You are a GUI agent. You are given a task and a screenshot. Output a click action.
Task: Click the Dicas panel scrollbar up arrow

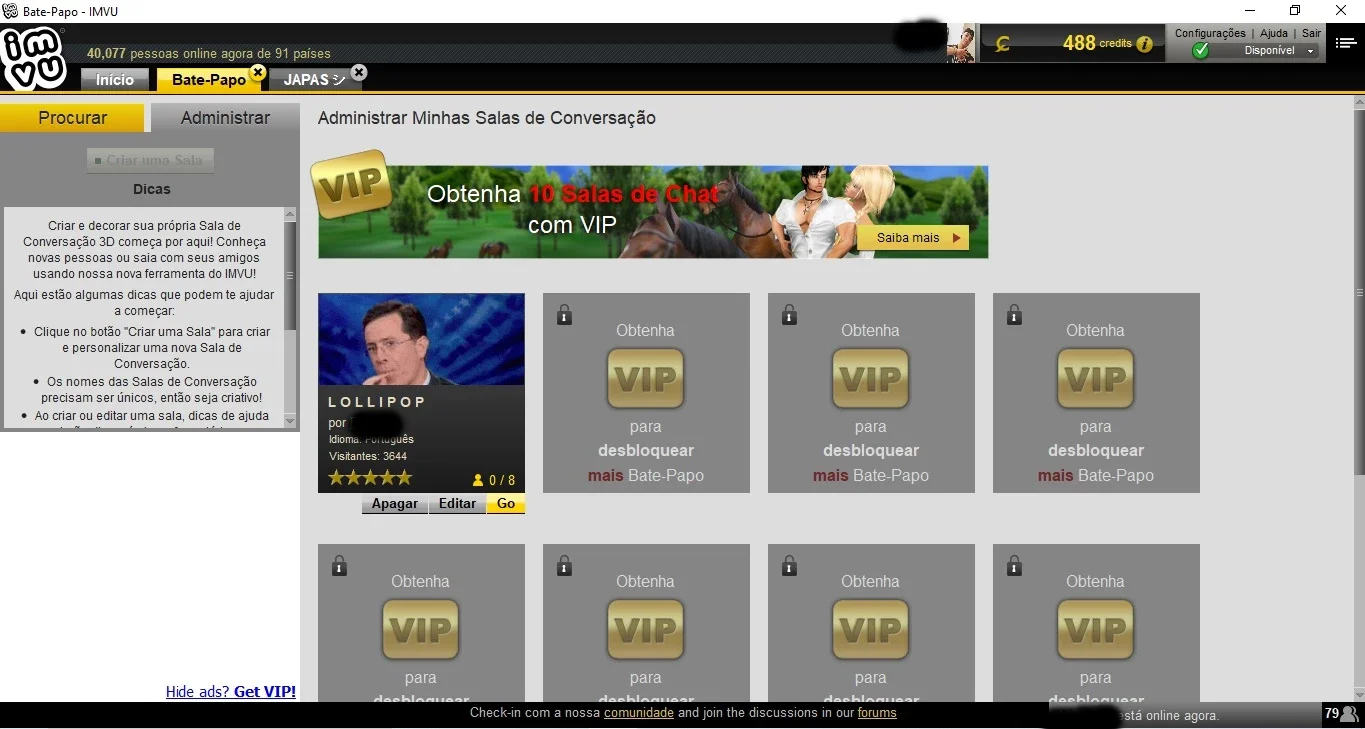tap(290, 214)
